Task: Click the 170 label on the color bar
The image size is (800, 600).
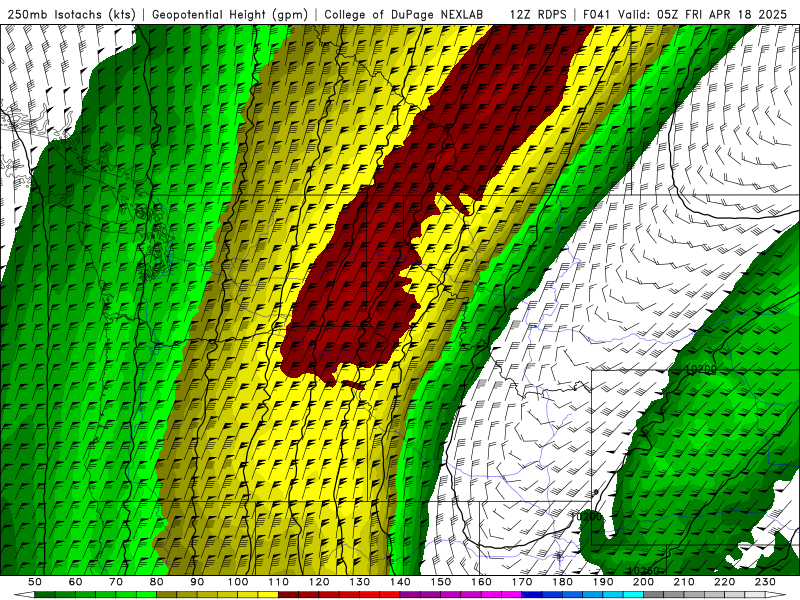Action: pos(522,582)
